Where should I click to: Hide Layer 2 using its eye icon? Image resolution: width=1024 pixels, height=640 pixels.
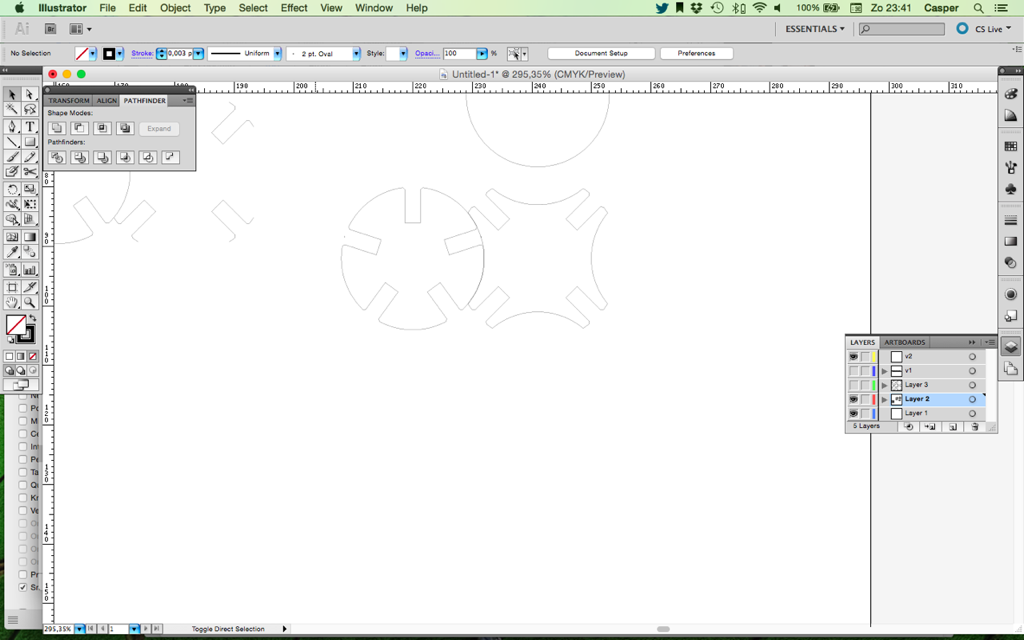pos(853,399)
